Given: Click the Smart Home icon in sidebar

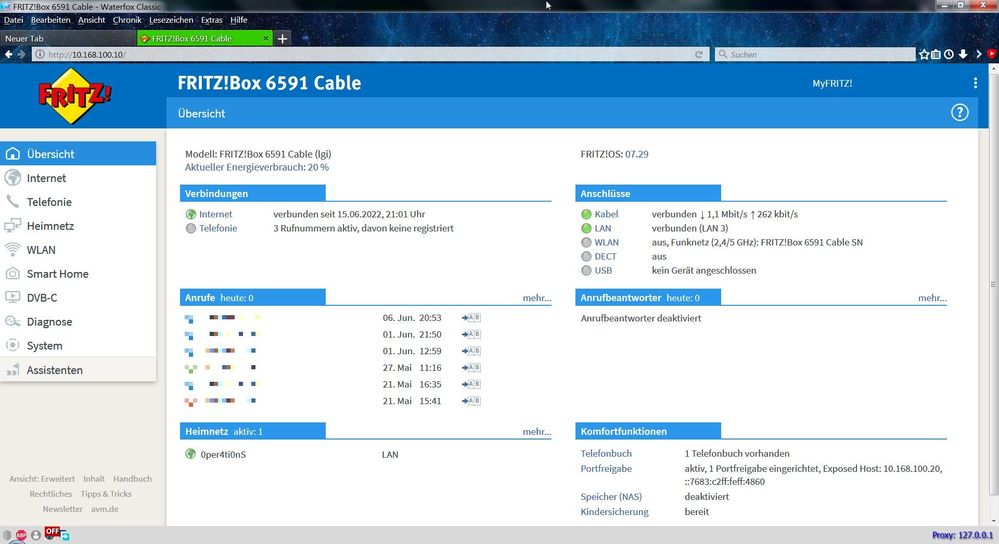Looking at the screenshot, I should click(13, 274).
